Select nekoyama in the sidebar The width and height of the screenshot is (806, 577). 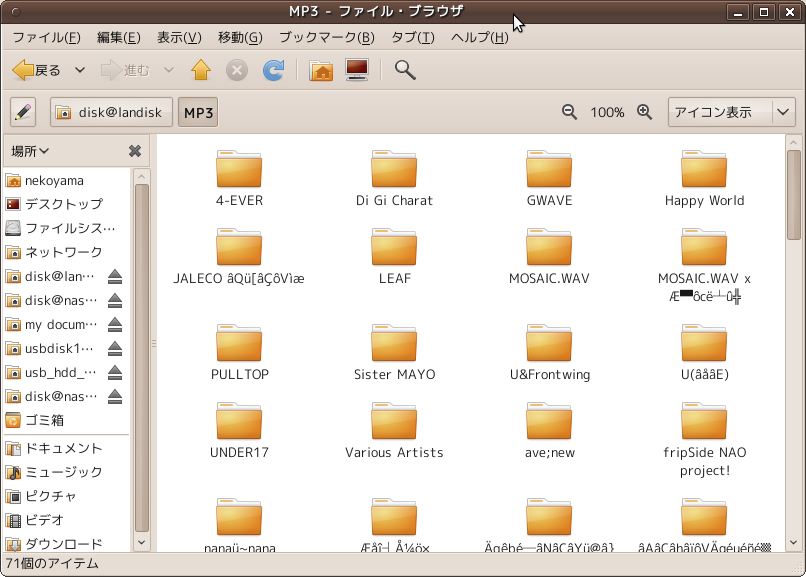click(66, 180)
